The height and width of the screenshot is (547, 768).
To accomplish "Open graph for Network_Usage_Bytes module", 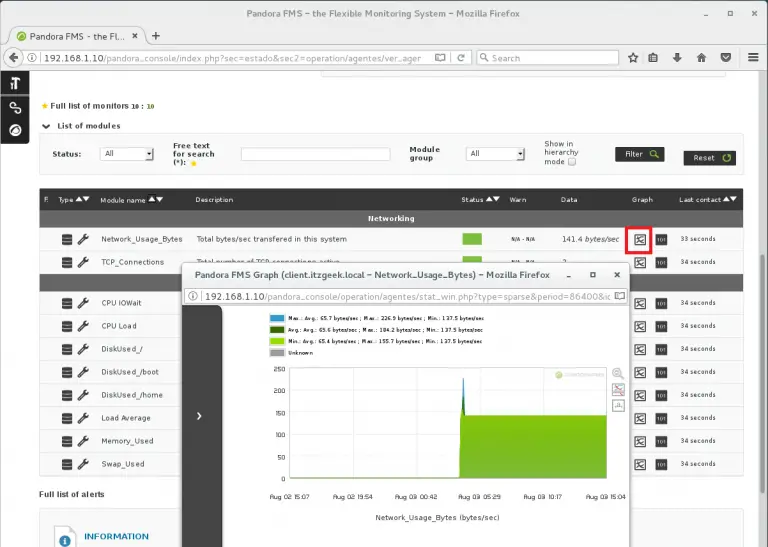I will click(x=639, y=240).
